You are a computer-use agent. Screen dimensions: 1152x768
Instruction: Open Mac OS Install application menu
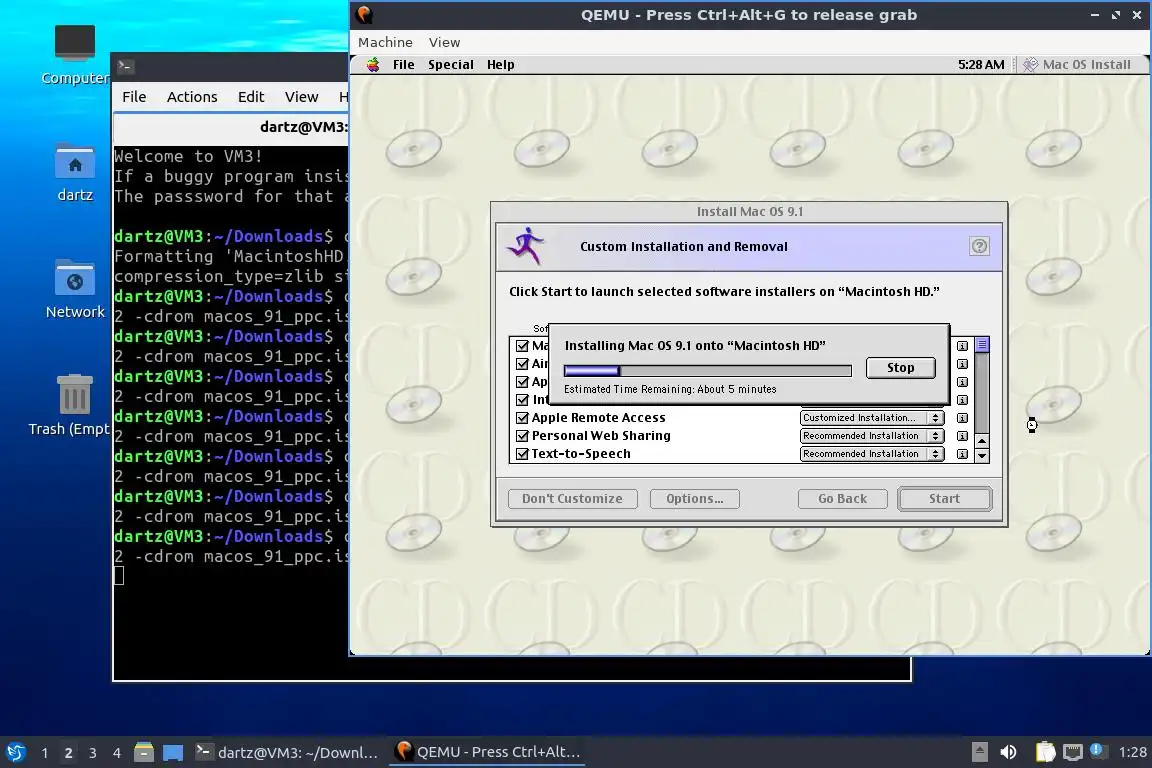click(x=1077, y=65)
